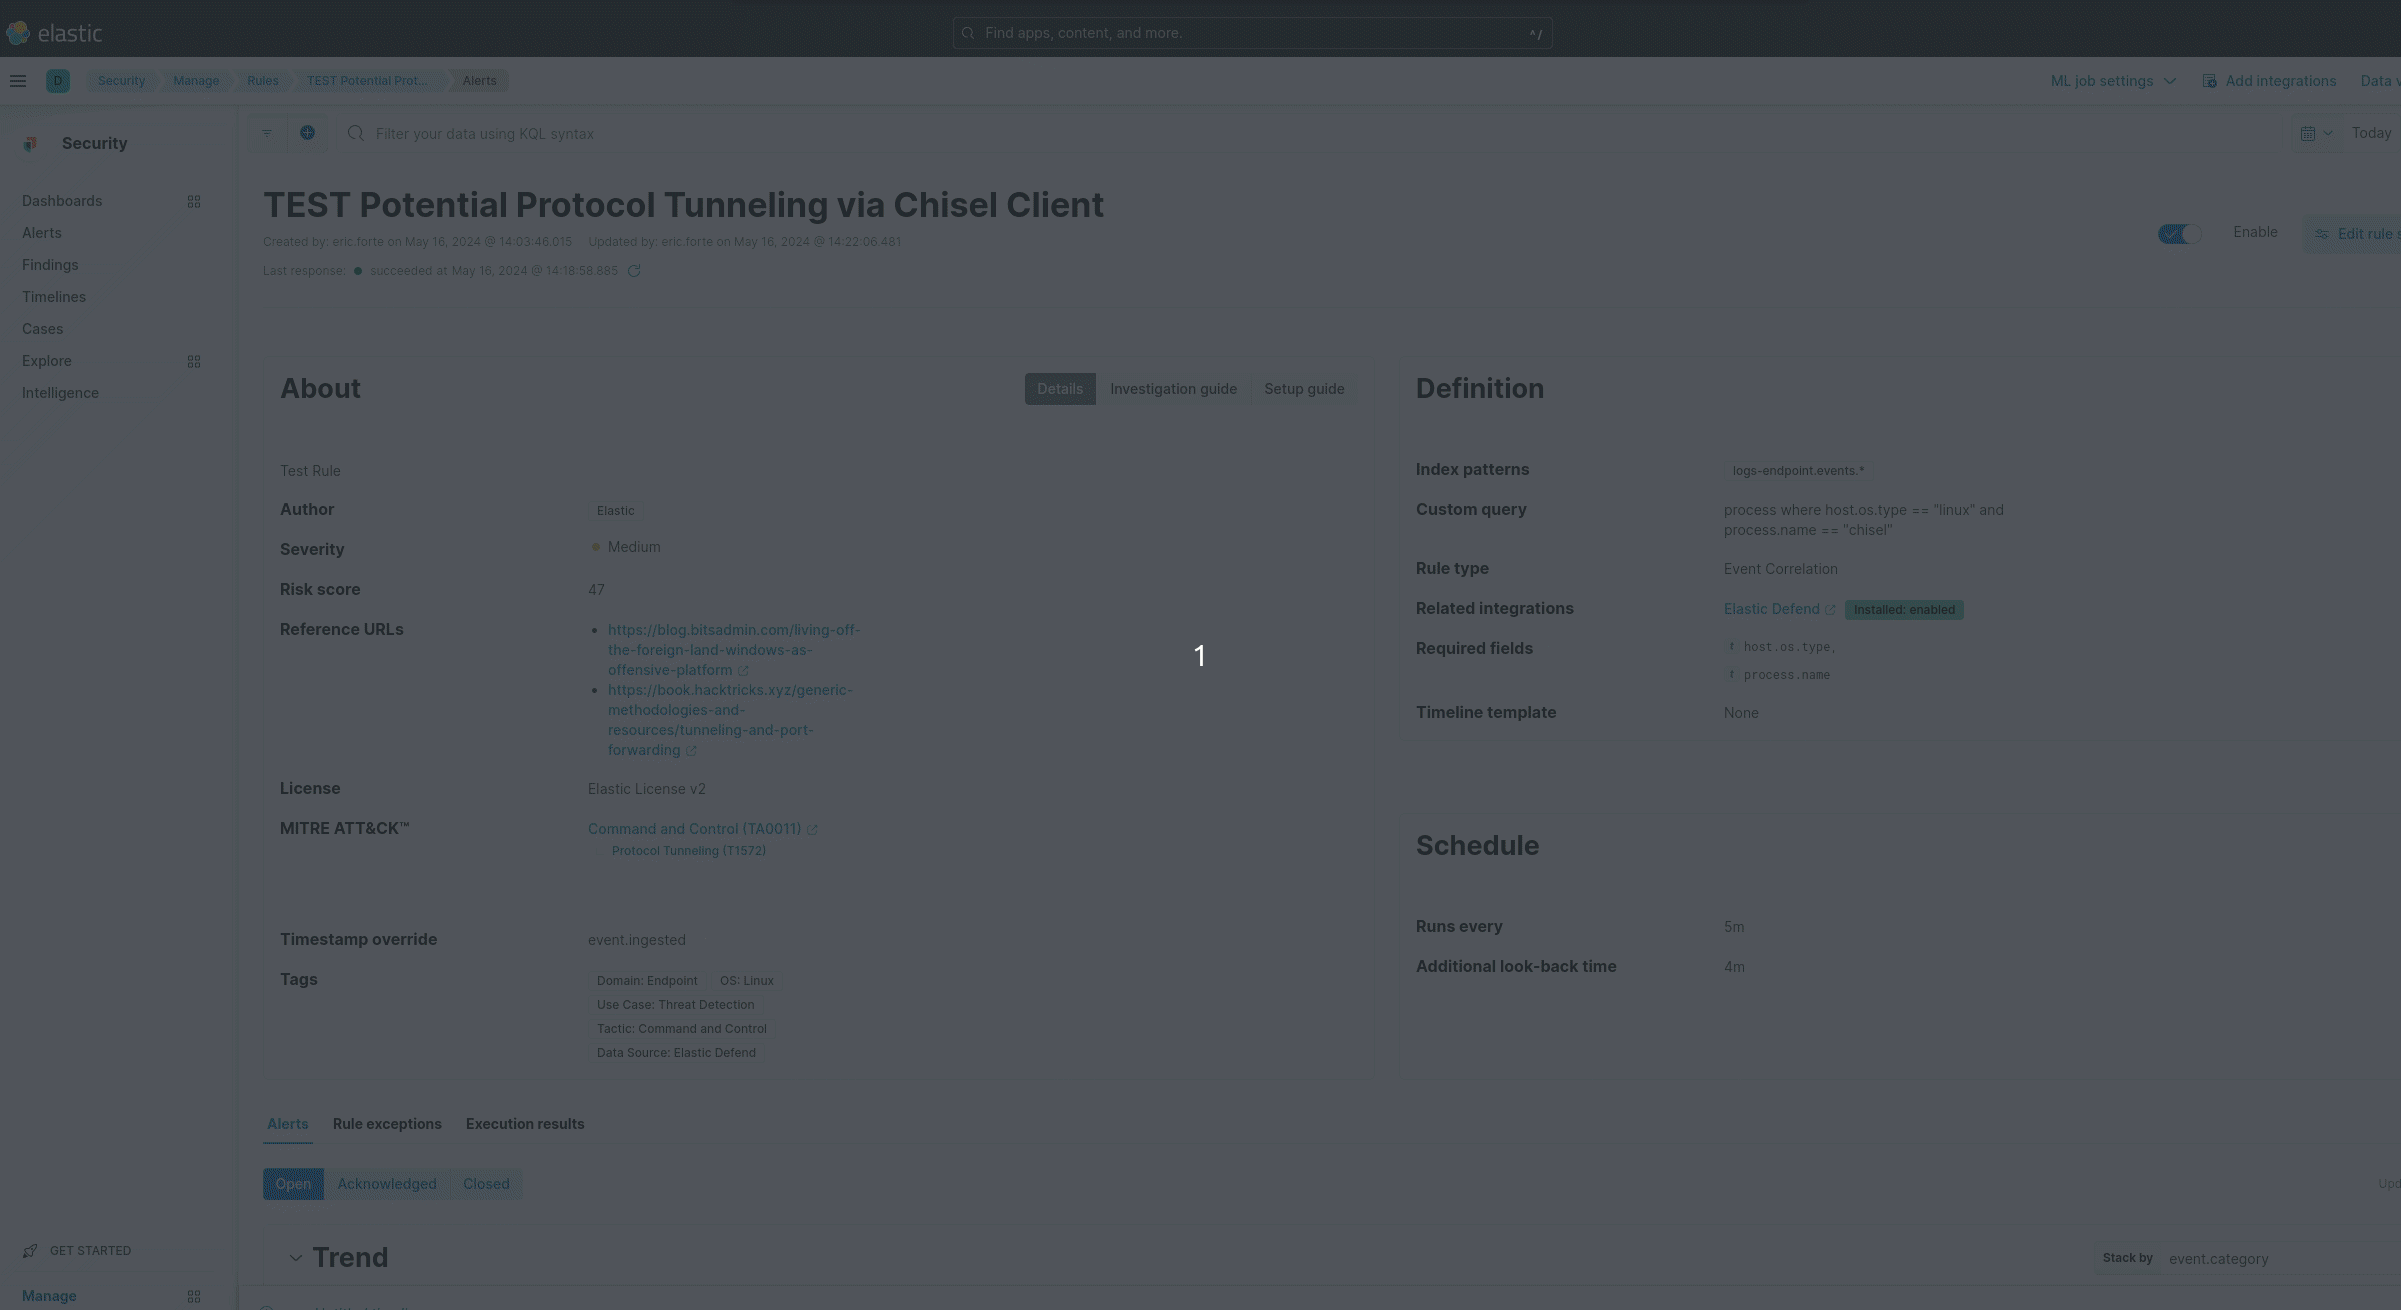This screenshot has width=2401, height=1310.
Task: Click the D space avatar
Action: tap(58, 81)
